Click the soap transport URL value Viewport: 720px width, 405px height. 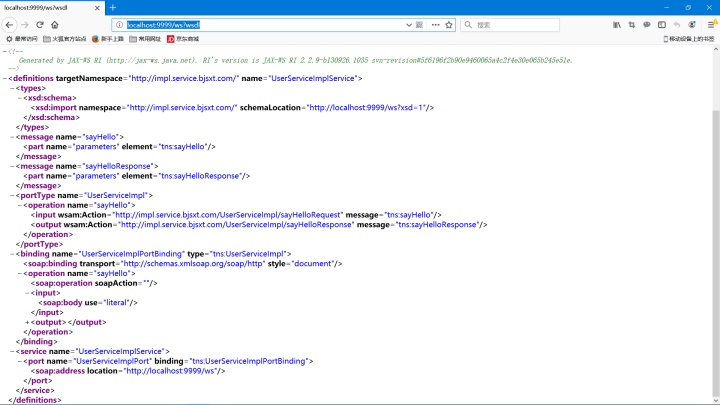click(193, 264)
